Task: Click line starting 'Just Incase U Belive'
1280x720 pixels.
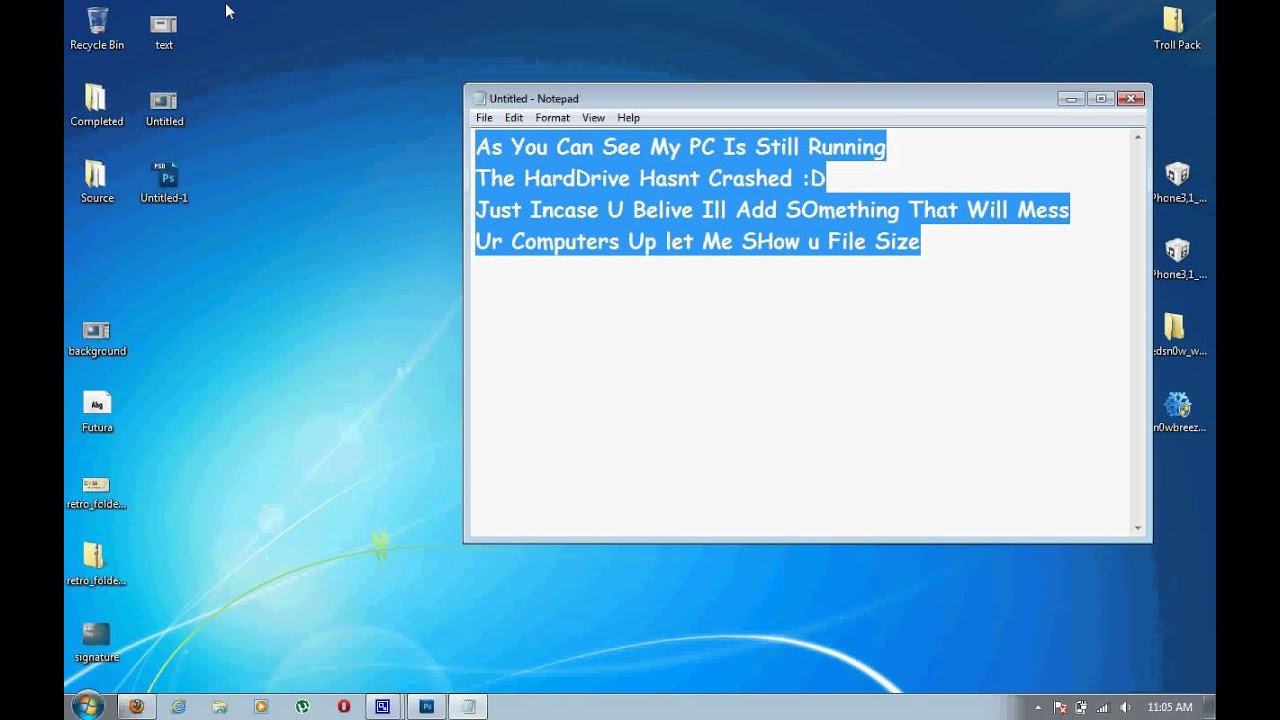Action: [x=772, y=210]
